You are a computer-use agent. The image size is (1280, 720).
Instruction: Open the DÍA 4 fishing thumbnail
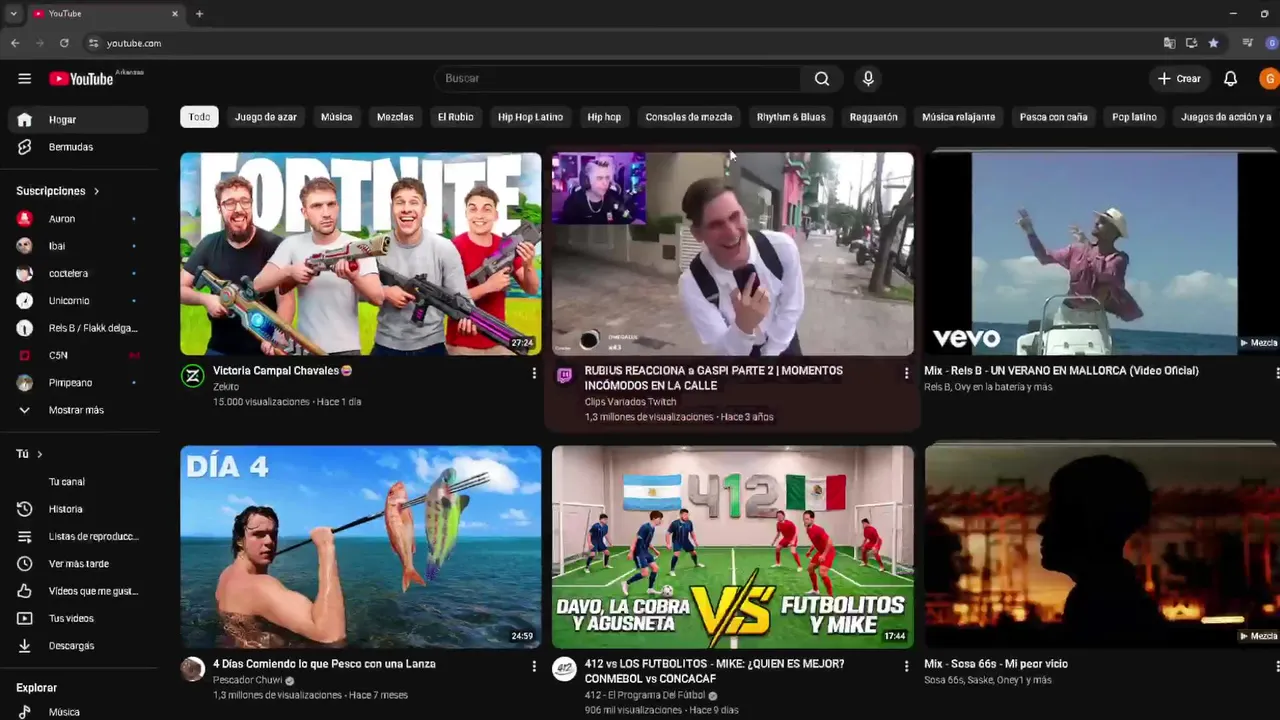click(x=361, y=547)
